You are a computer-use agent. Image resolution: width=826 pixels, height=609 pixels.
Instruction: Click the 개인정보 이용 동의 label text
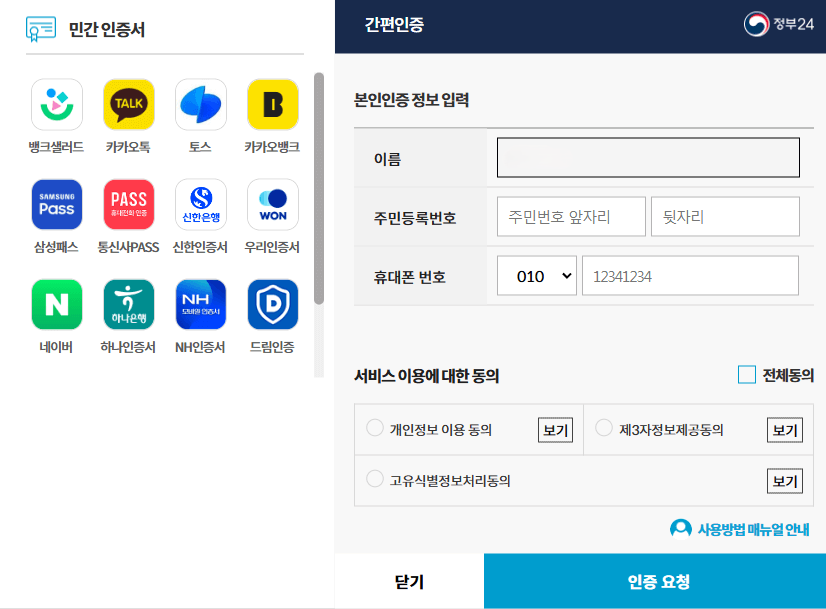[440, 430]
